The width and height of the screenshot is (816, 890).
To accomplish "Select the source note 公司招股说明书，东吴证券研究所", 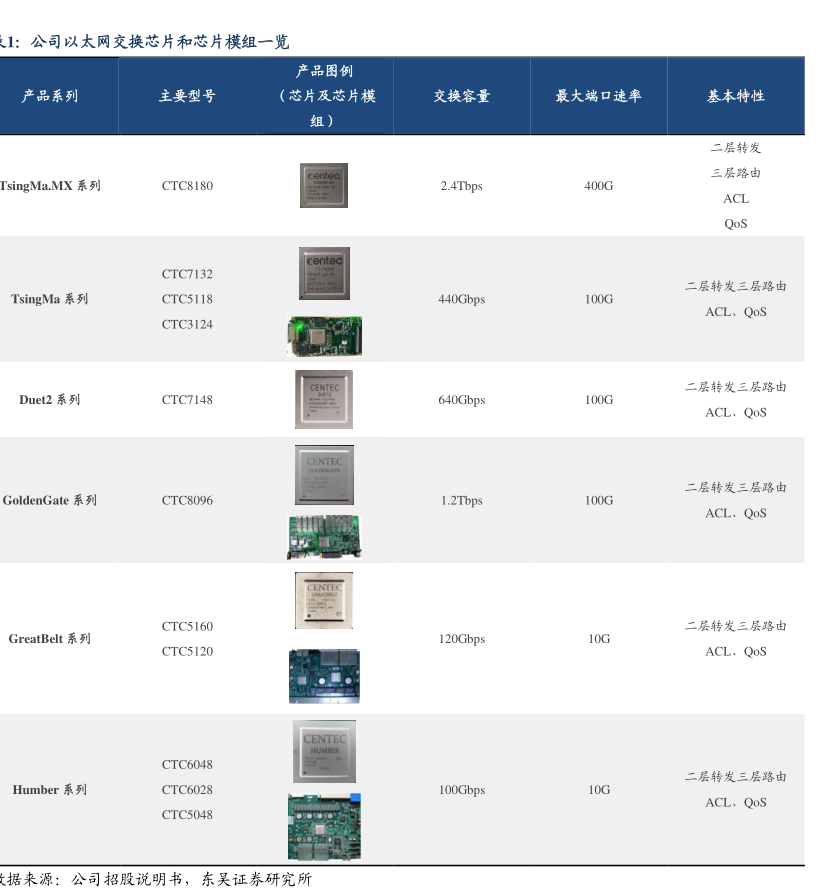I will 191,879.
